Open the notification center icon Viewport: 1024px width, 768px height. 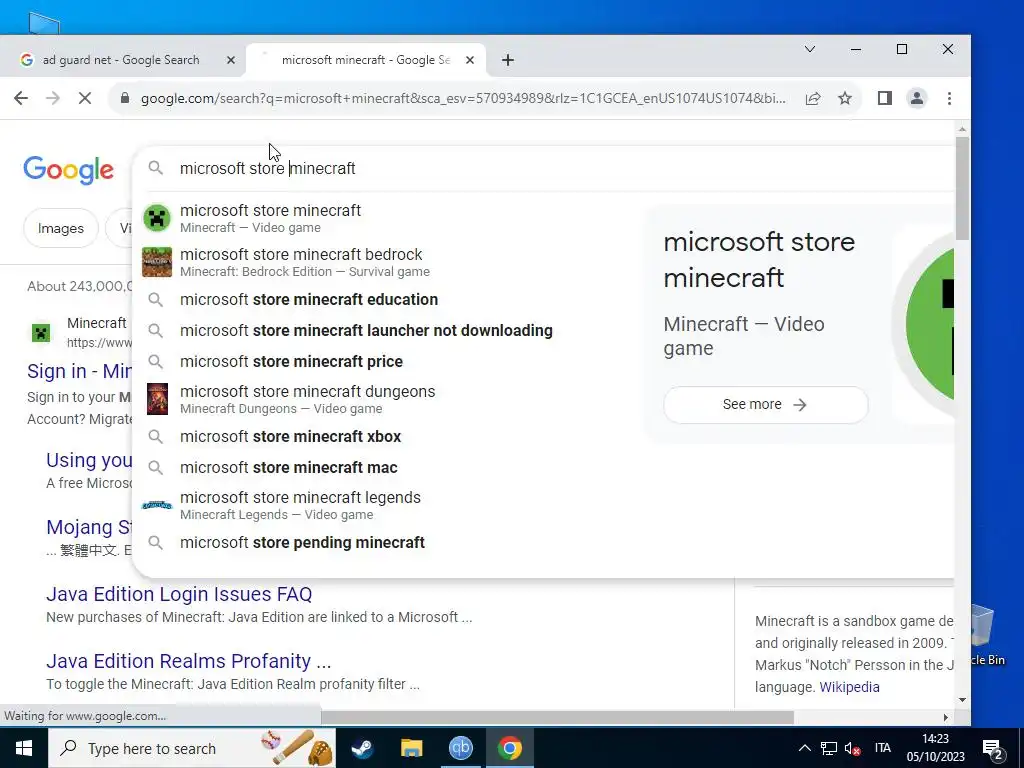pos(993,750)
